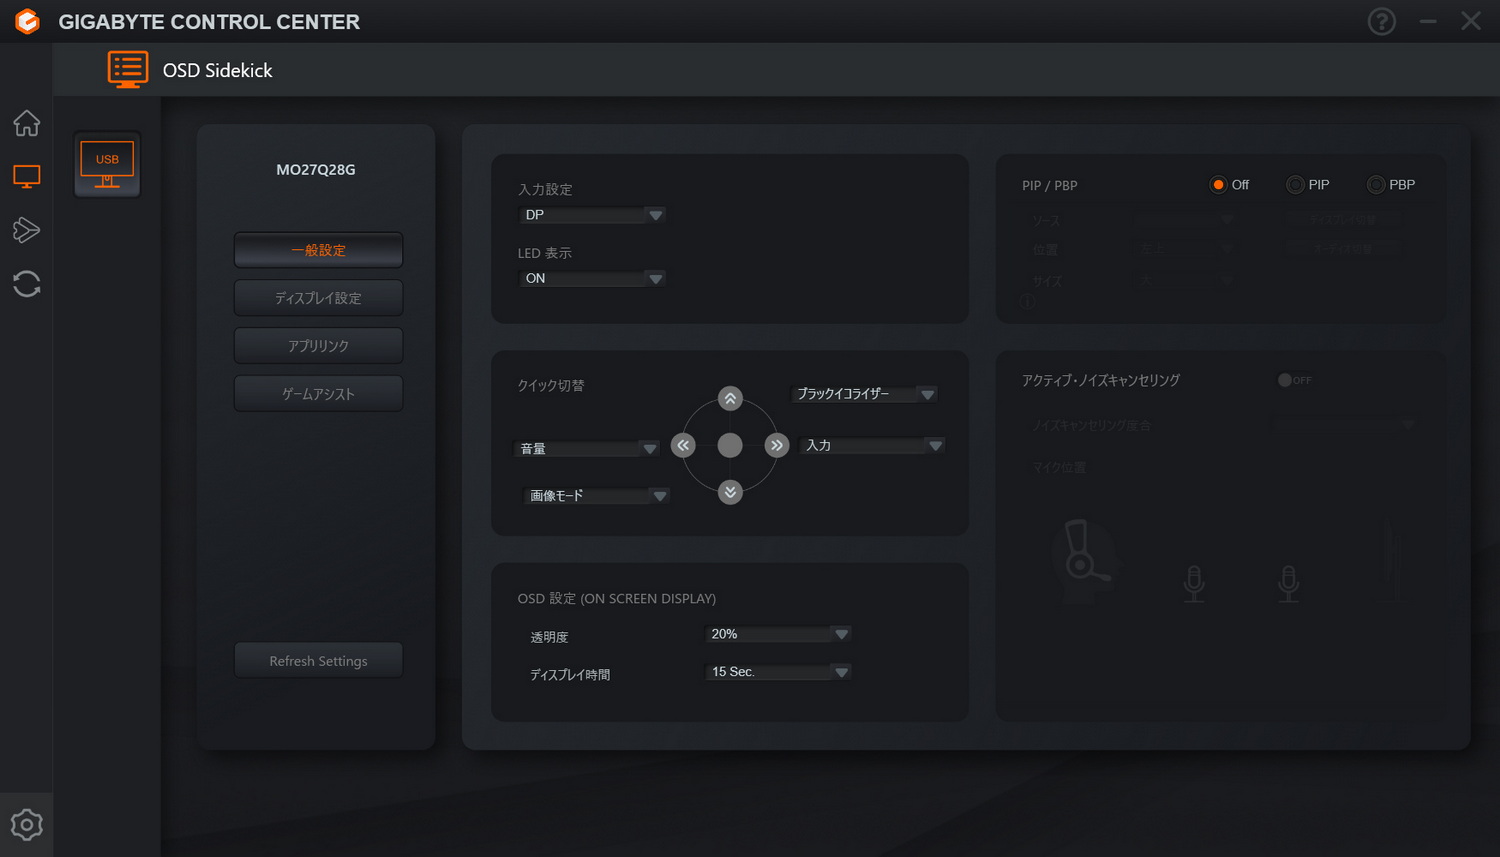Click the クイック切替 heading
Image resolution: width=1500 pixels, height=857 pixels.
click(x=551, y=385)
